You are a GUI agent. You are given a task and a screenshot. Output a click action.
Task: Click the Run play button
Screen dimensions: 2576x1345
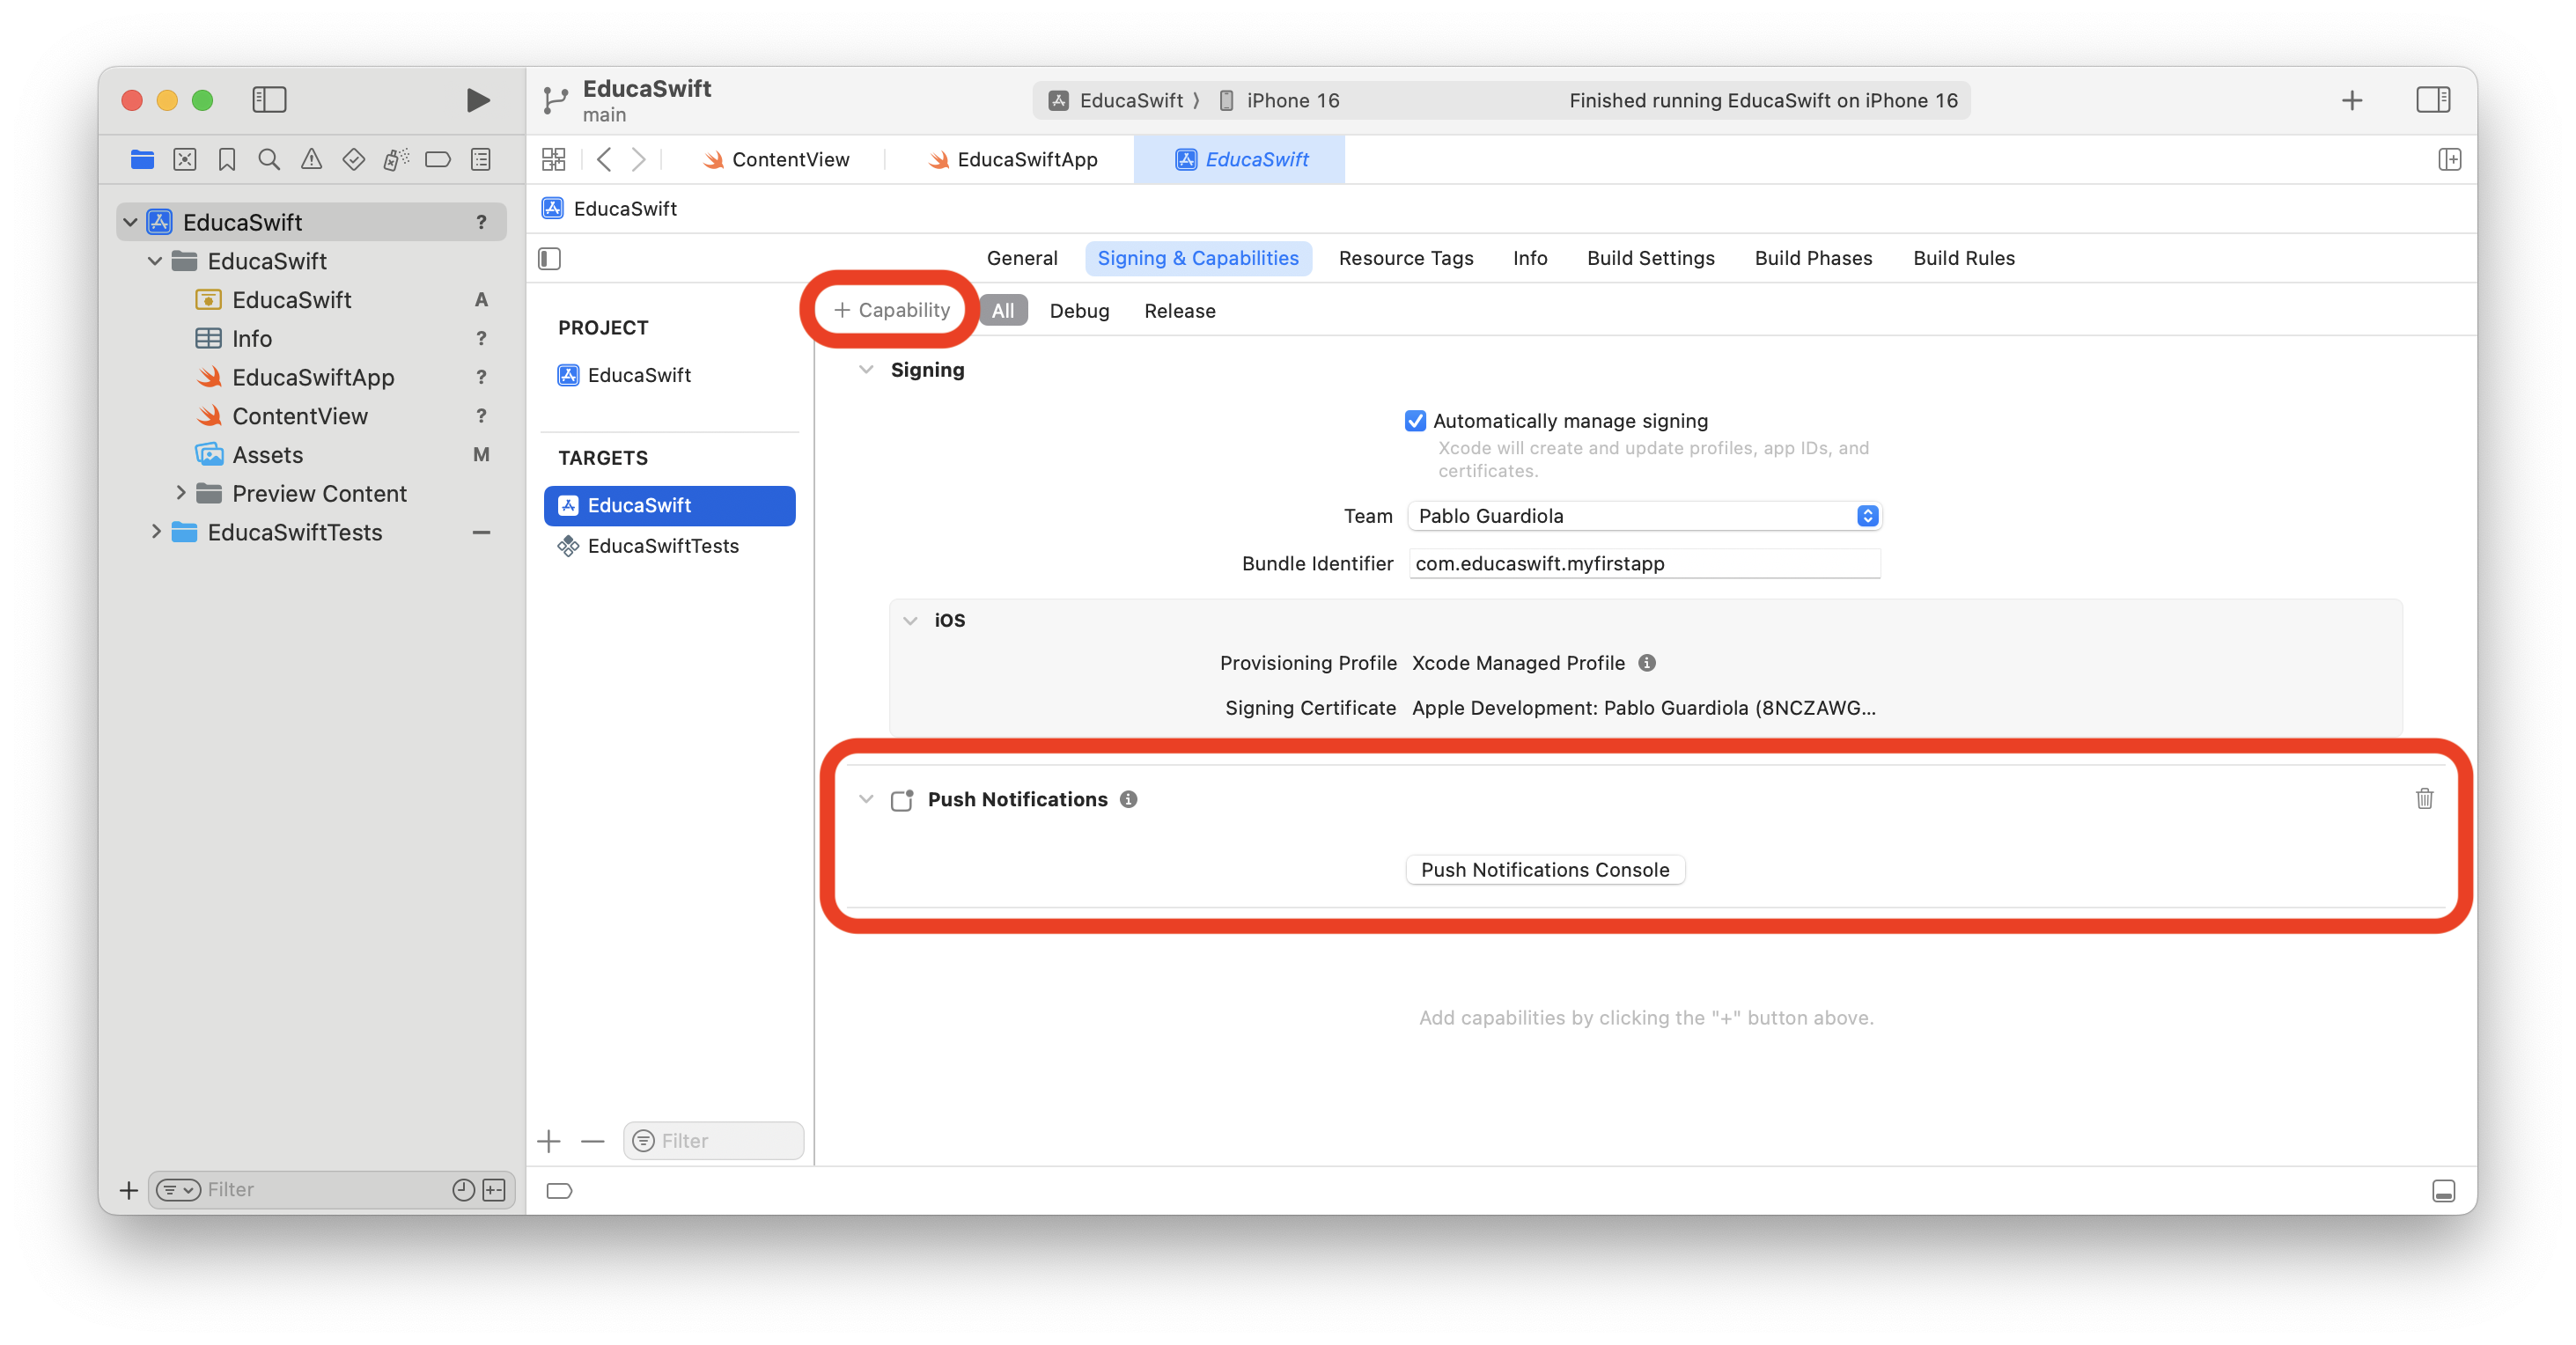pos(478,100)
